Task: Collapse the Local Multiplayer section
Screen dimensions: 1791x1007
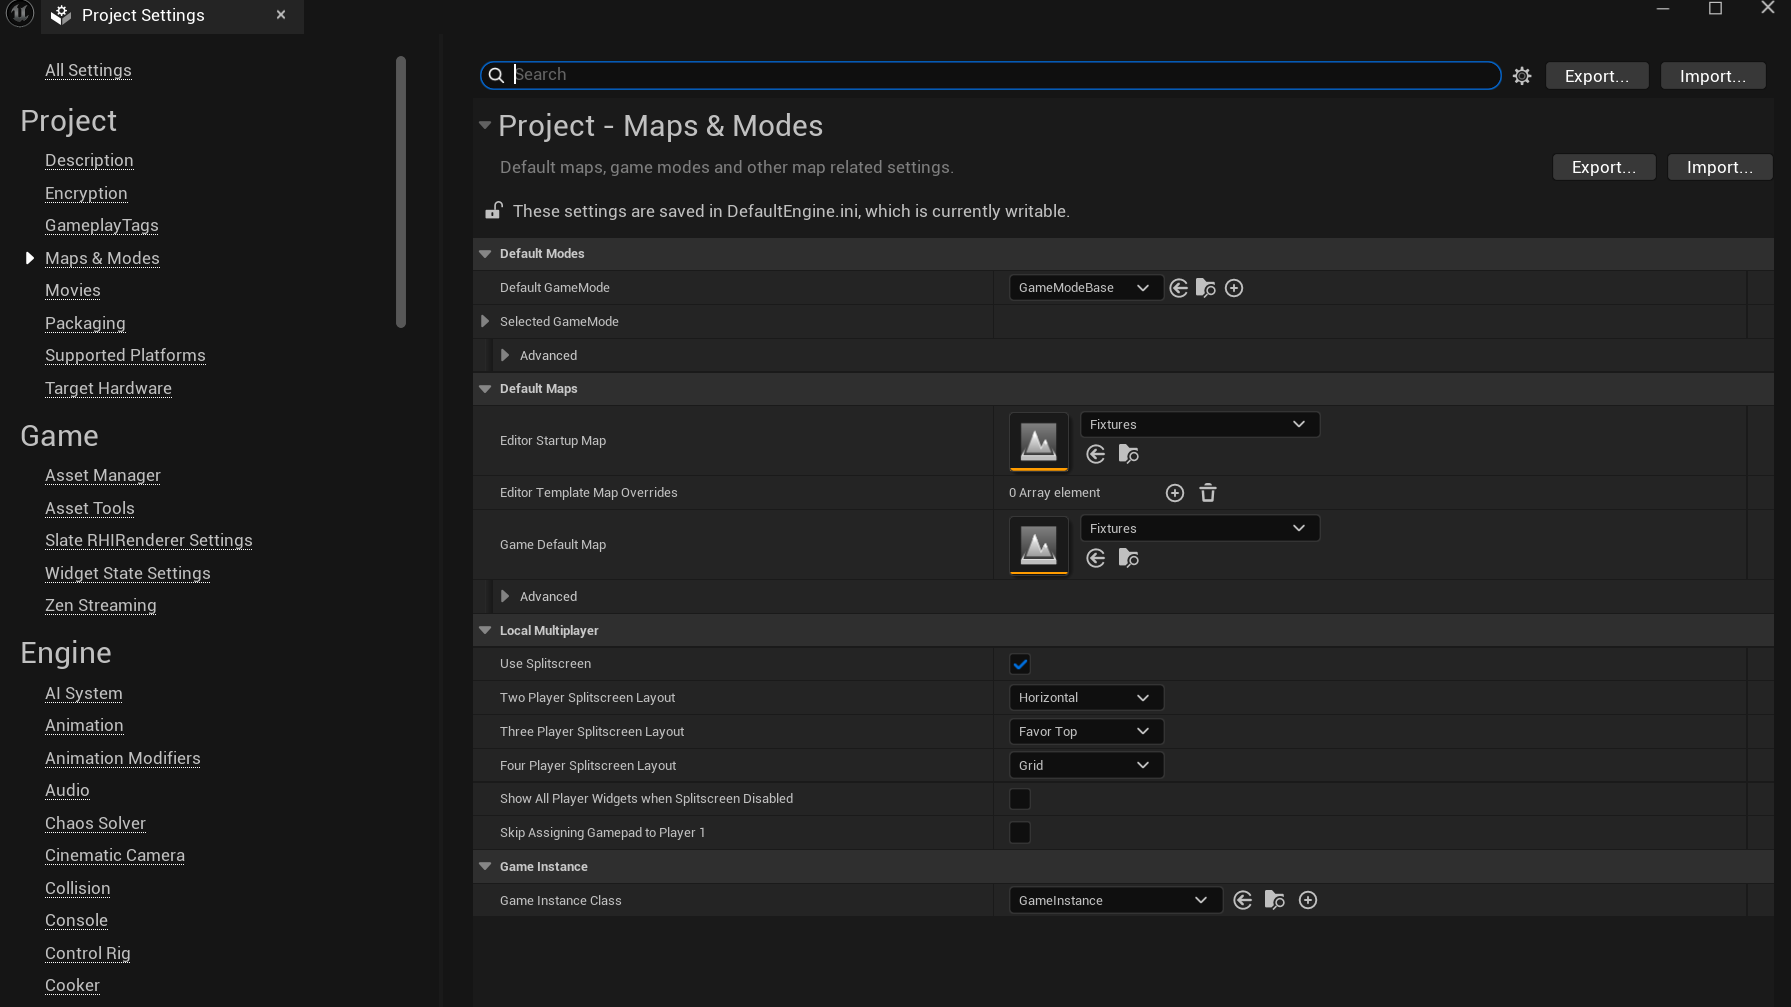Action: [x=485, y=631]
